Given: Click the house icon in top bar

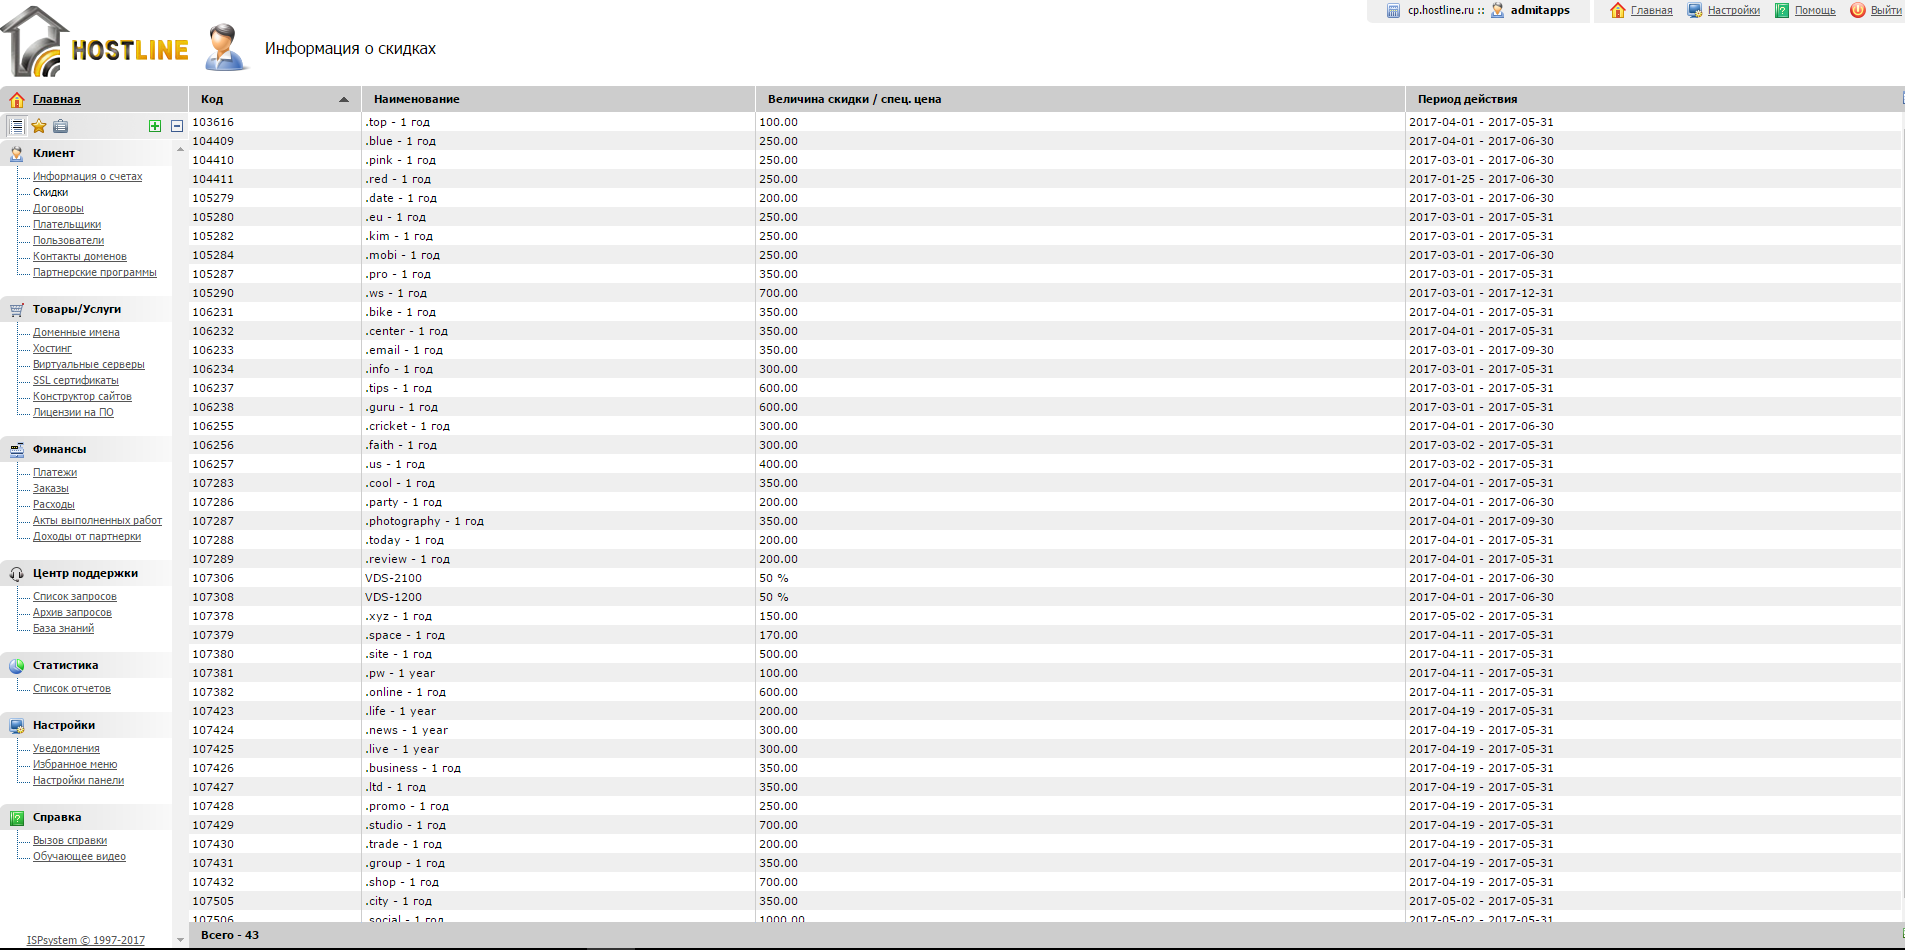Looking at the screenshot, I should pyautogui.click(x=1617, y=10).
